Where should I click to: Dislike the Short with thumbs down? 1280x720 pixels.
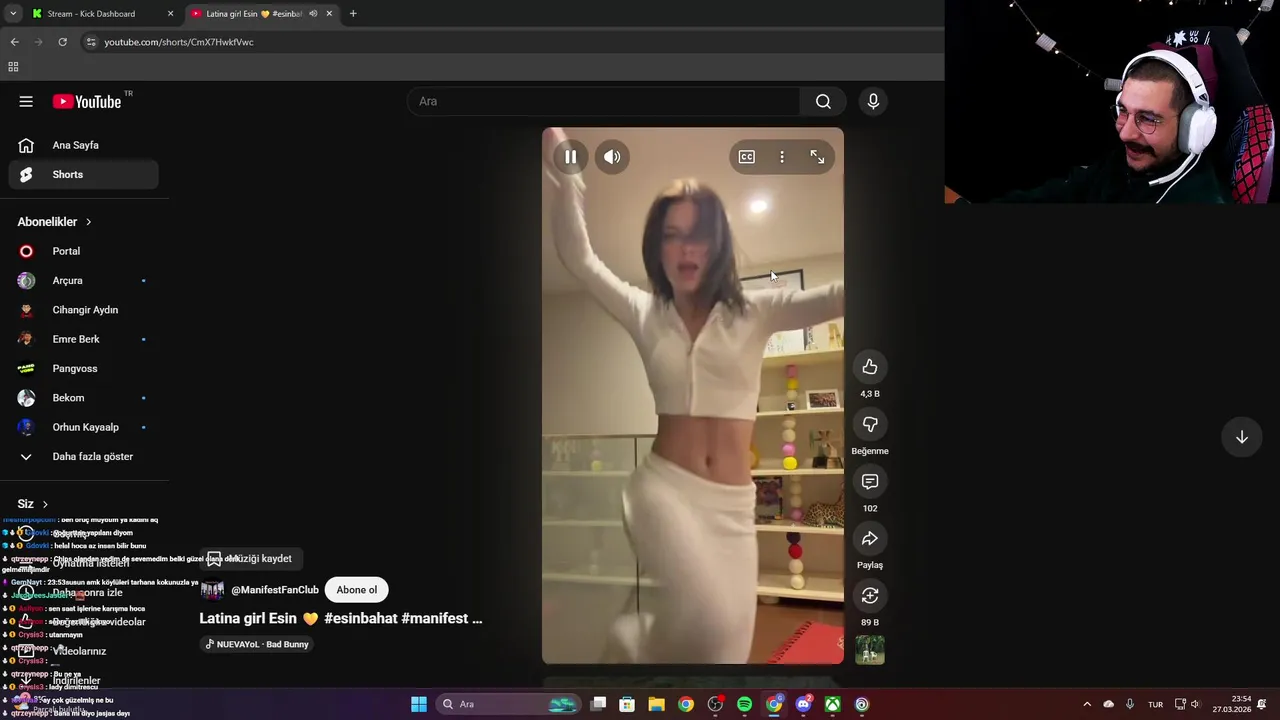pyautogui.click(x=870, y=424)
